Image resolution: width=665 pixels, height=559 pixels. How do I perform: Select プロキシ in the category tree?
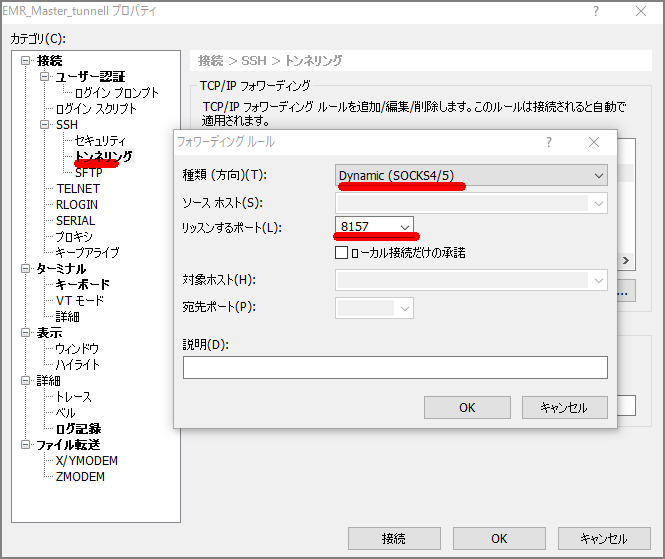tap(75, 237)
